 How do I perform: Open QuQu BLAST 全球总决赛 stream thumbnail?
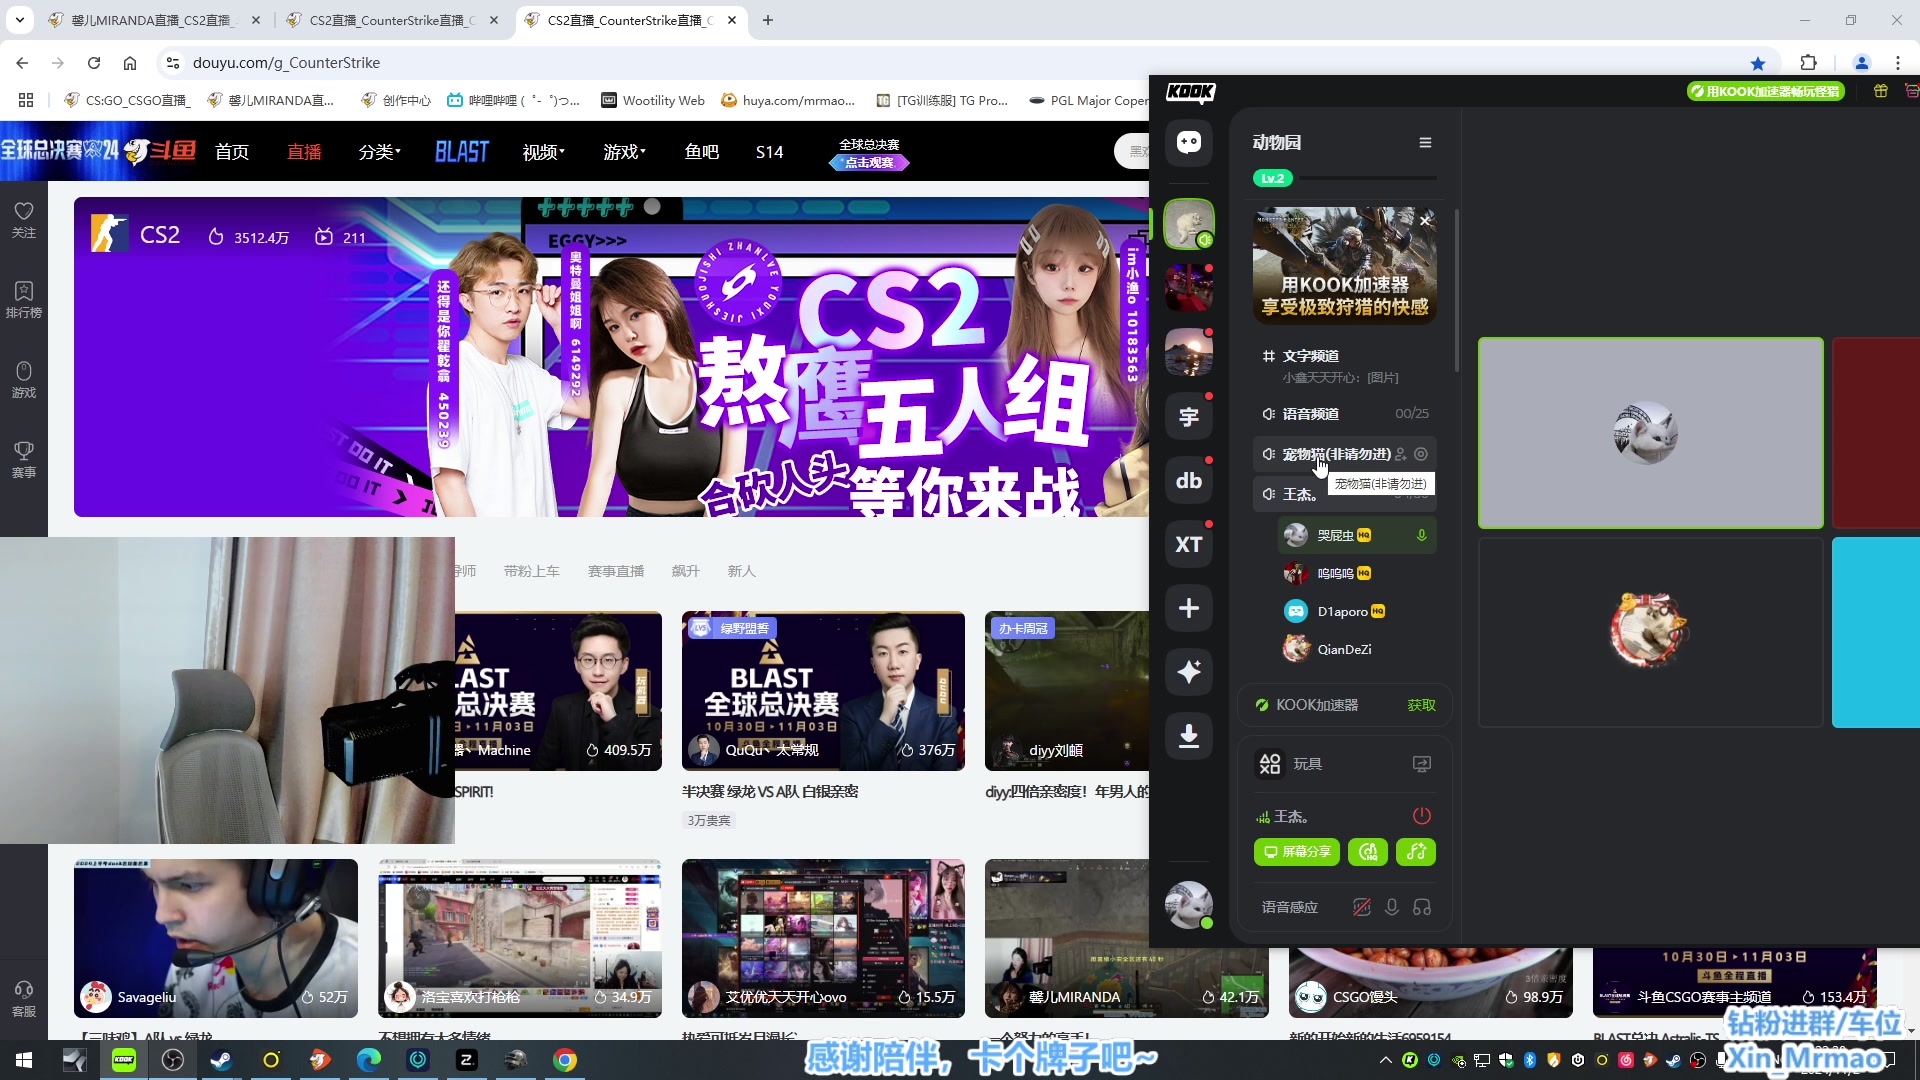pos(823,691)
